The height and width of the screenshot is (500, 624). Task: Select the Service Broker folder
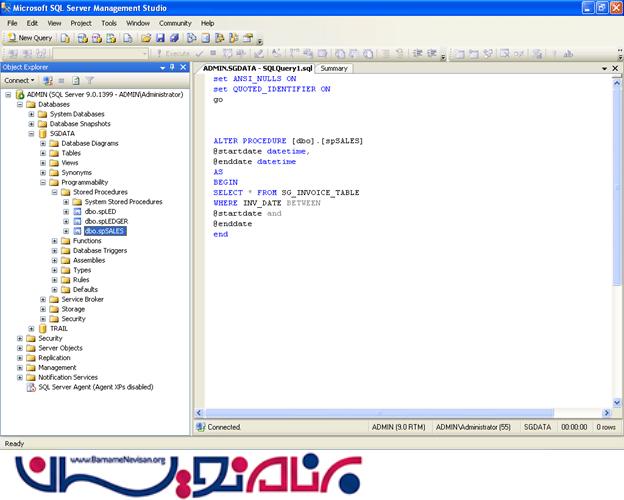[x=82, y=299]
